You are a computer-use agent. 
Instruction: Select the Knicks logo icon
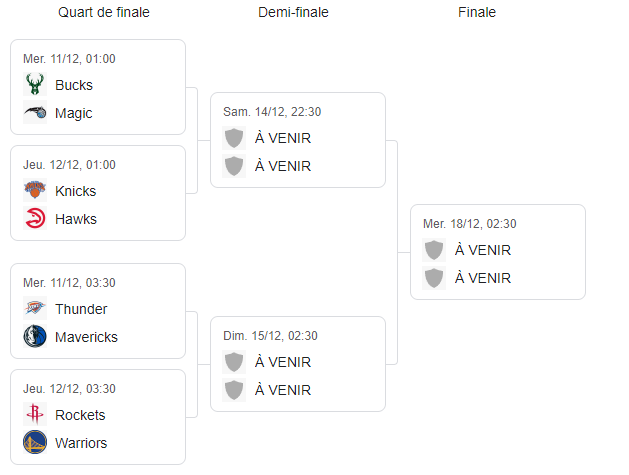[35, 191]
